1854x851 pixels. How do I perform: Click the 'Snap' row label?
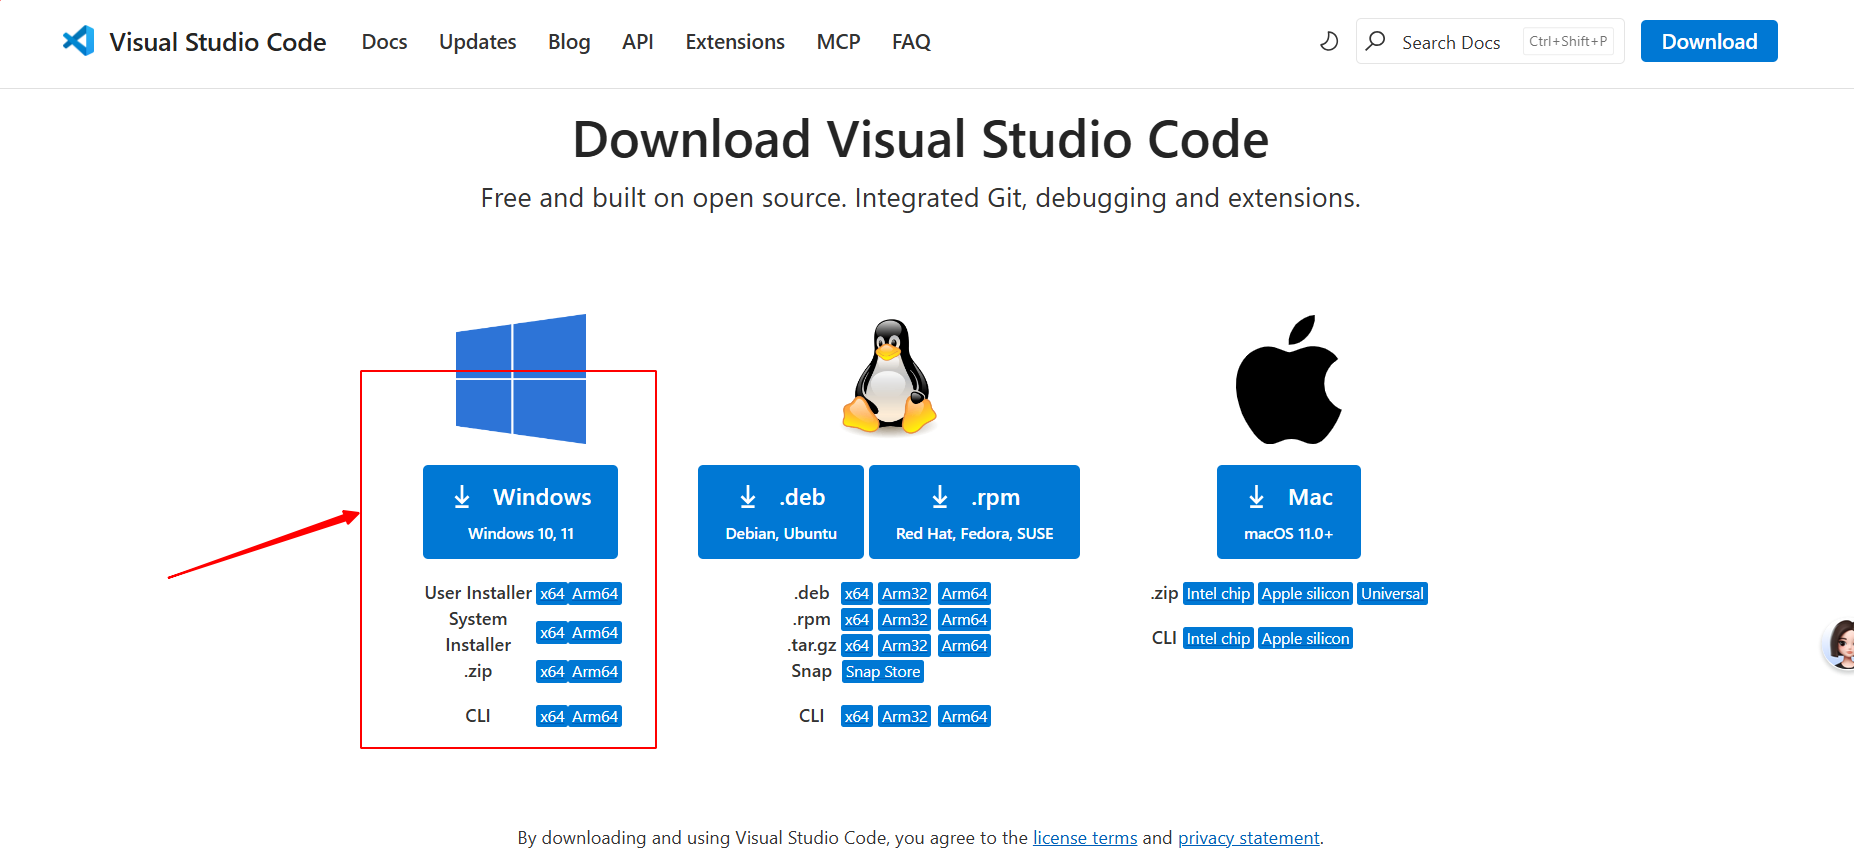pos(812,671)
